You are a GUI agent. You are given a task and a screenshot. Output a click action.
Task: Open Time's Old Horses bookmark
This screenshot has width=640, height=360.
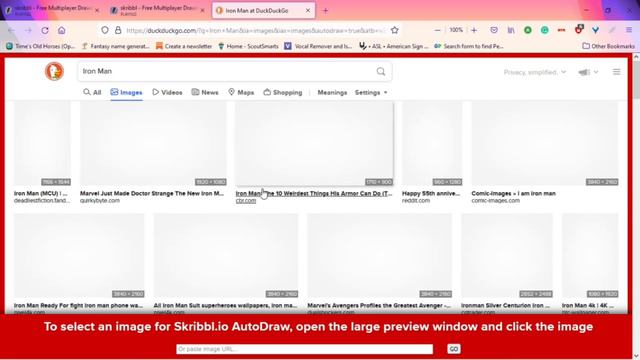pyautogui.click(x=41, y=46)
